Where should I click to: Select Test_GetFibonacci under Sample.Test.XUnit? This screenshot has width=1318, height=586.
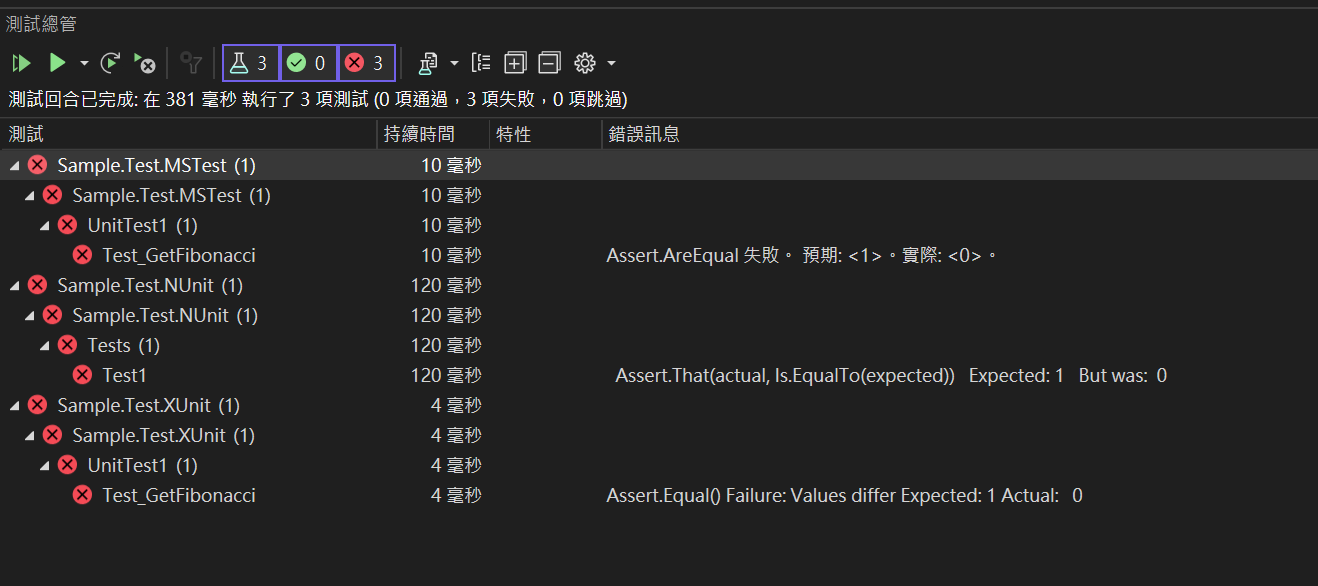tap(179, 495)
